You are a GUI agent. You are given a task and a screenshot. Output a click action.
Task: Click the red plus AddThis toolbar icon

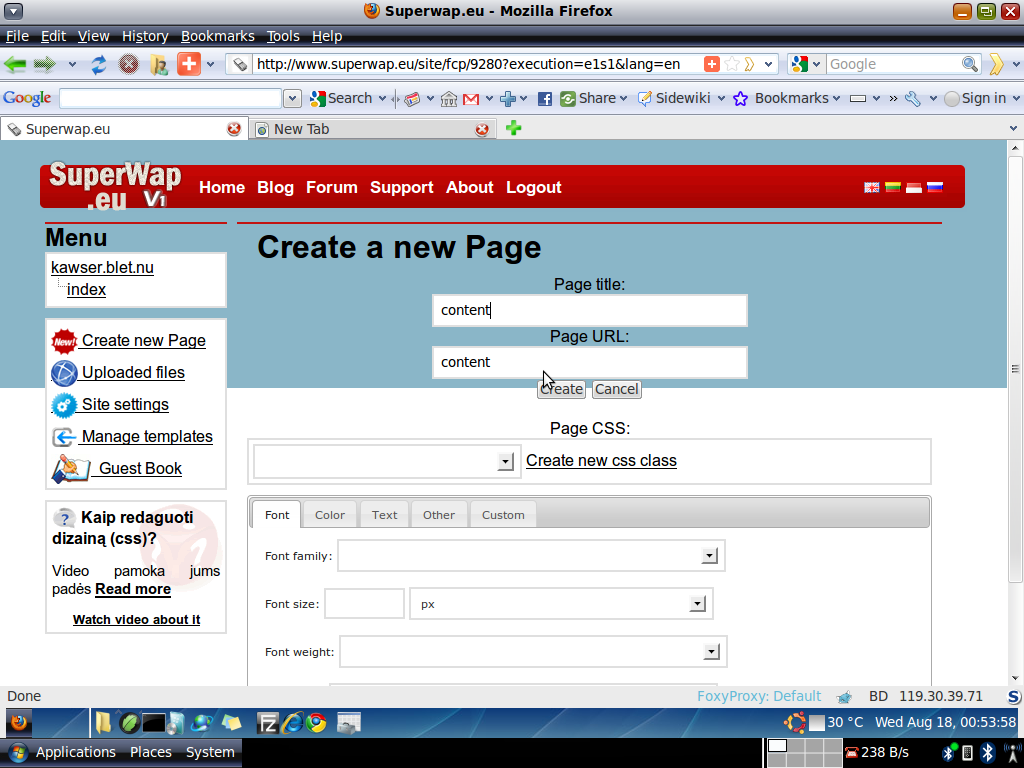pos(189,64)
